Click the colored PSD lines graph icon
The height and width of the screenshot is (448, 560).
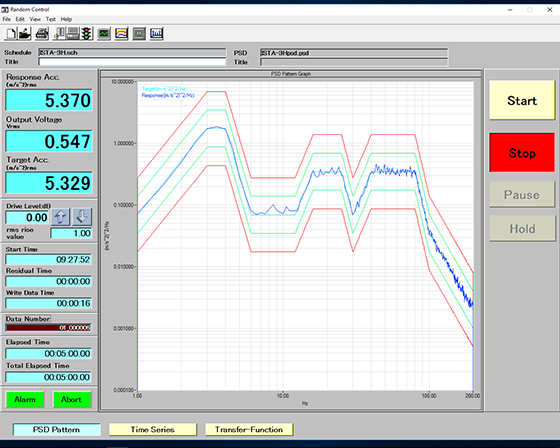pos(121,34)
